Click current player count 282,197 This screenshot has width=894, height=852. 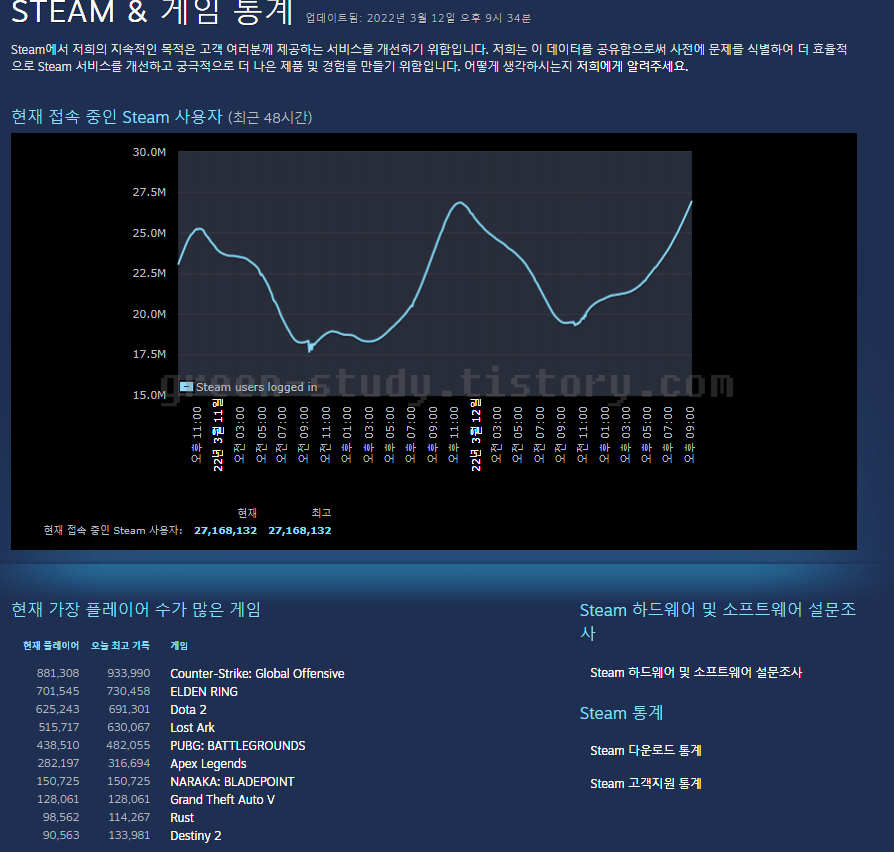(x=58, y=763)
